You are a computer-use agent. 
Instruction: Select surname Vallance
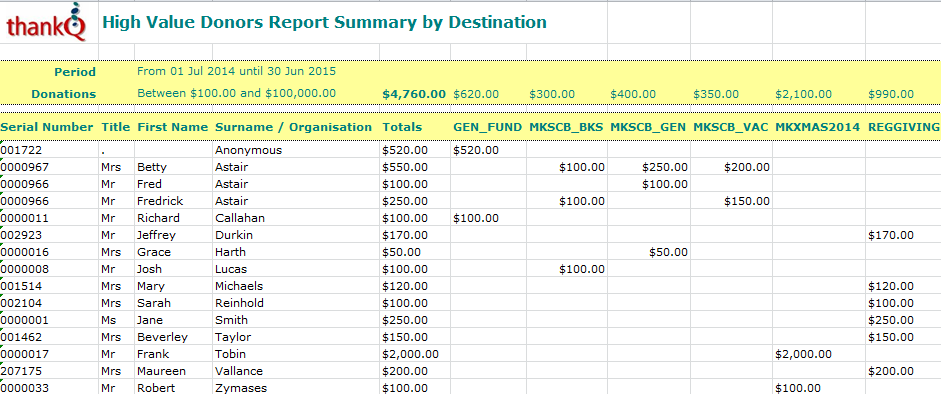click(x=239, y=371)
